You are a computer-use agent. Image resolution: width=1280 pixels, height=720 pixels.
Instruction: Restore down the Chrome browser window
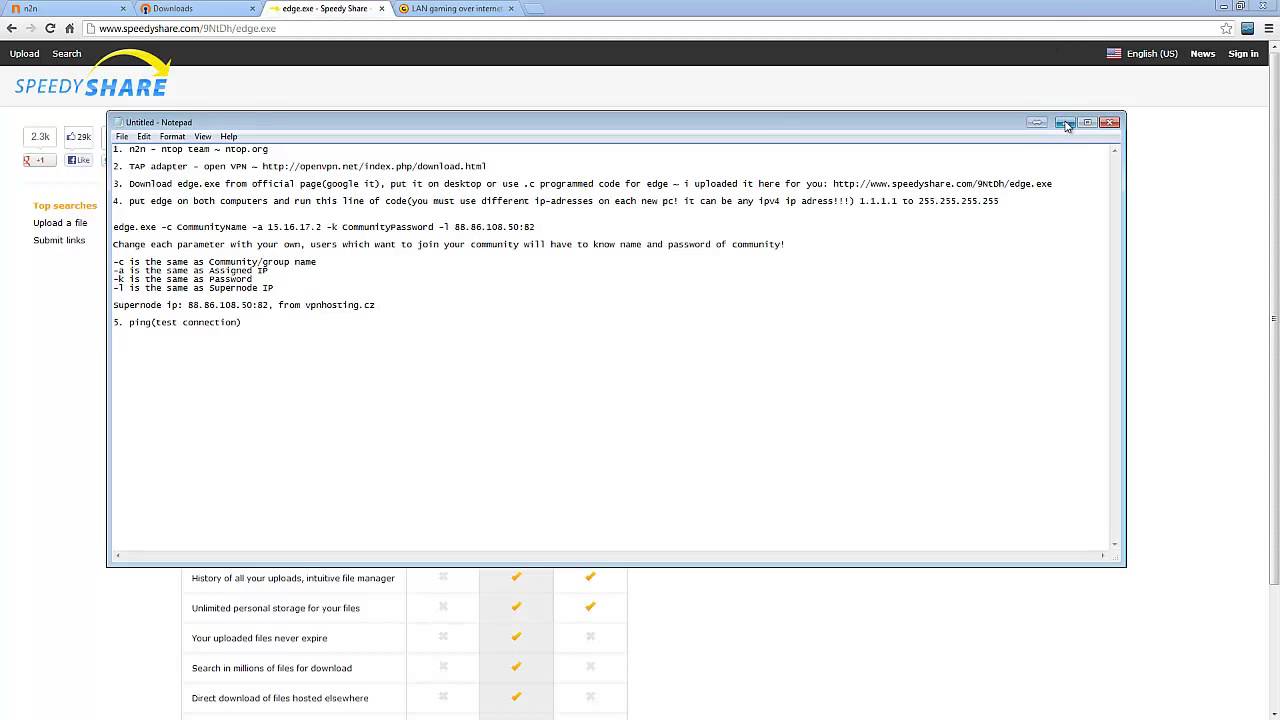click(1241, 6)
